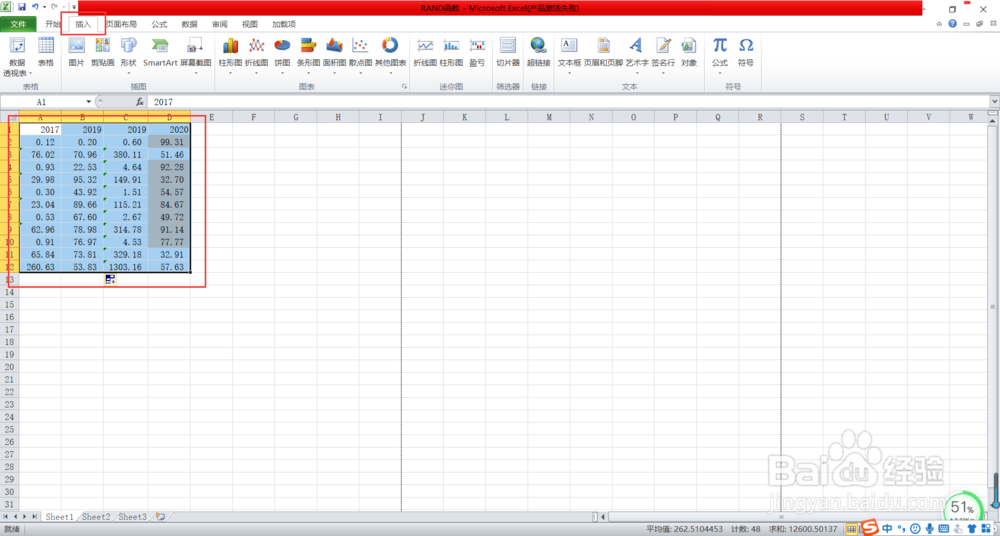
Task: Insert a 切片器 slicer
Action: (508, 52)
